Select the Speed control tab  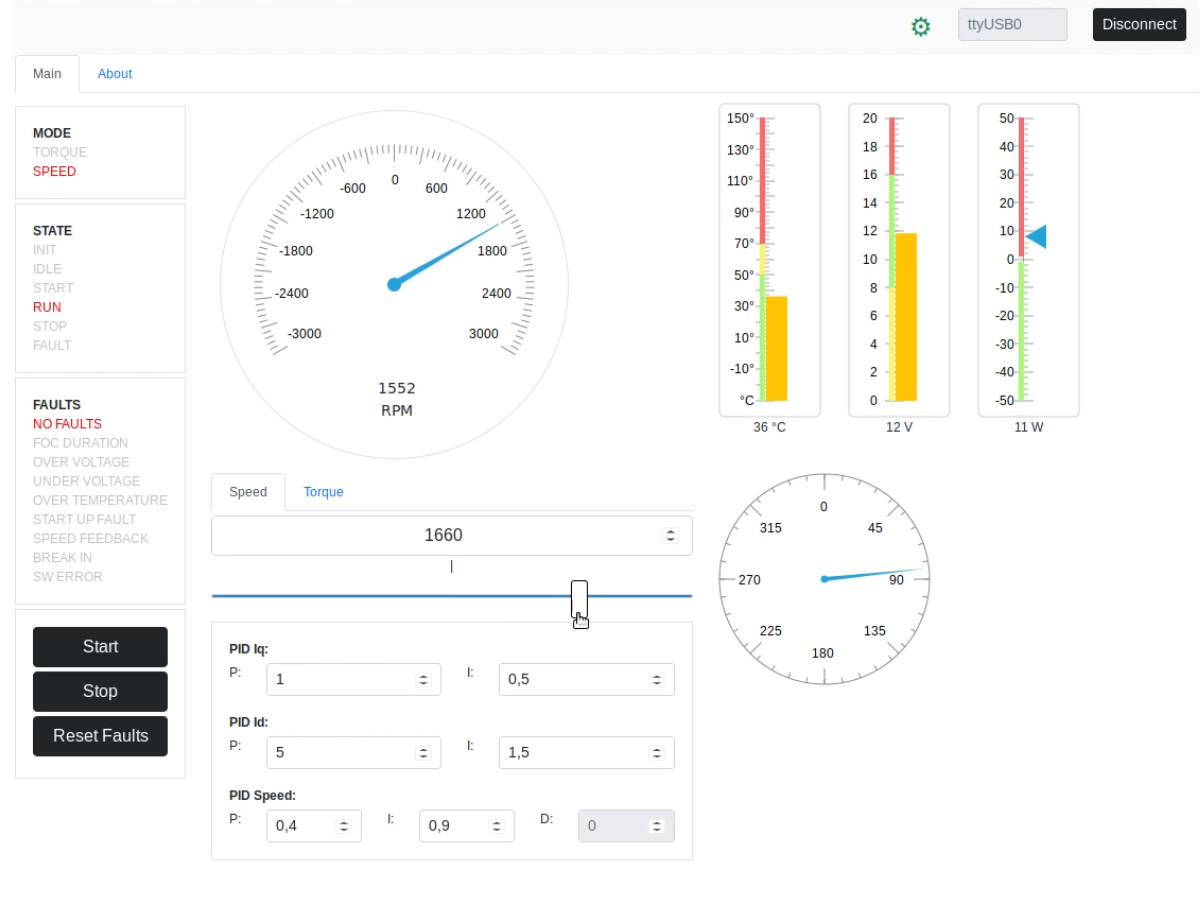pyautogui.click(x=248, y=492)
